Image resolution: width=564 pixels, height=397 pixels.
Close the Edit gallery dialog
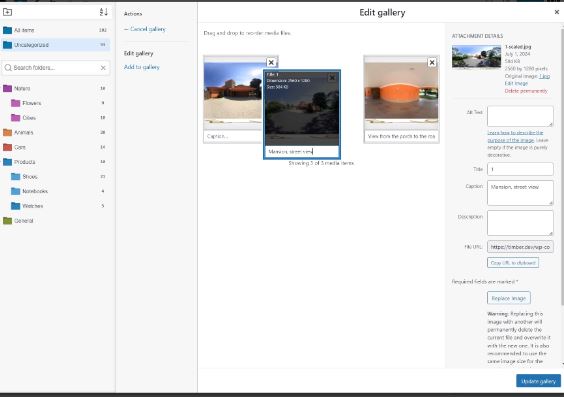(556, 12)
